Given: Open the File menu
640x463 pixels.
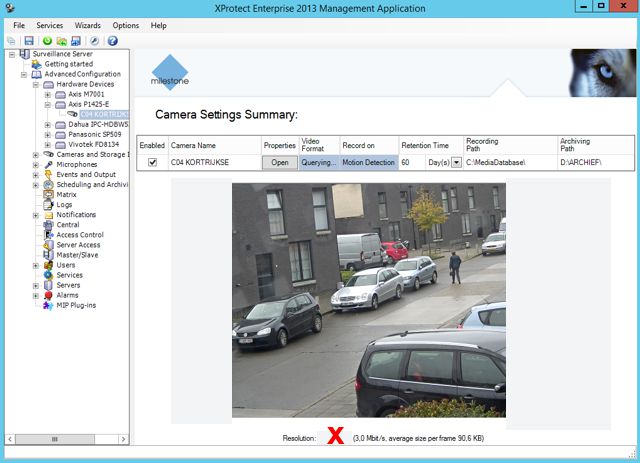Looking at the screenshot, I should tap(19, 25).
